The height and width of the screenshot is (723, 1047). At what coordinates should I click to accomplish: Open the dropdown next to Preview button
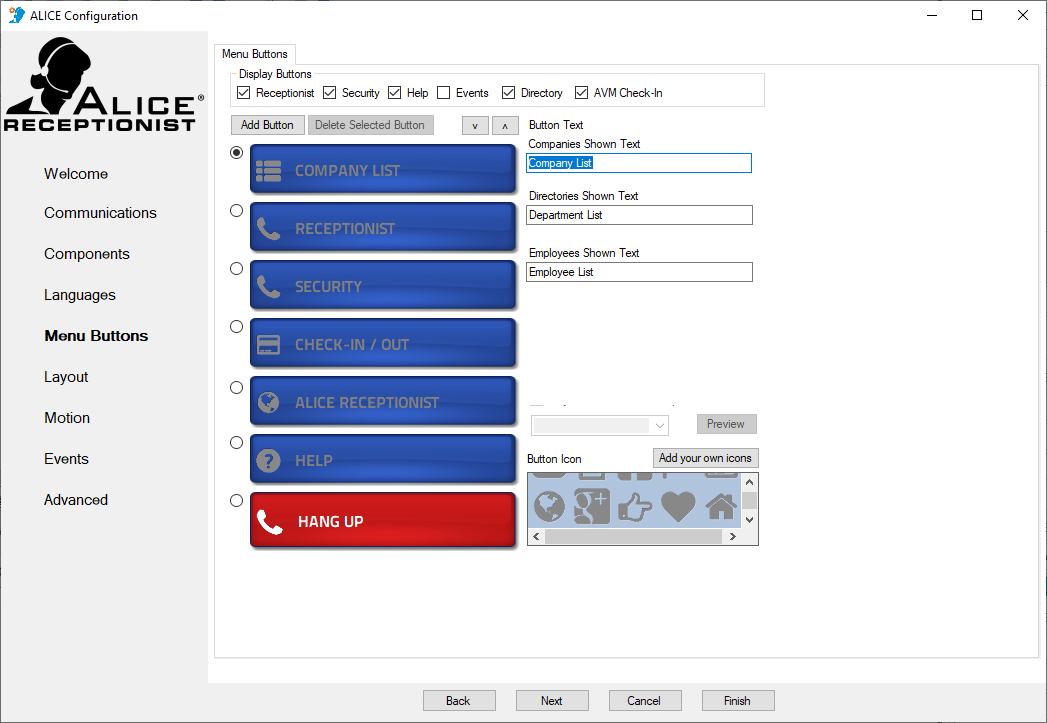(600, 425)
